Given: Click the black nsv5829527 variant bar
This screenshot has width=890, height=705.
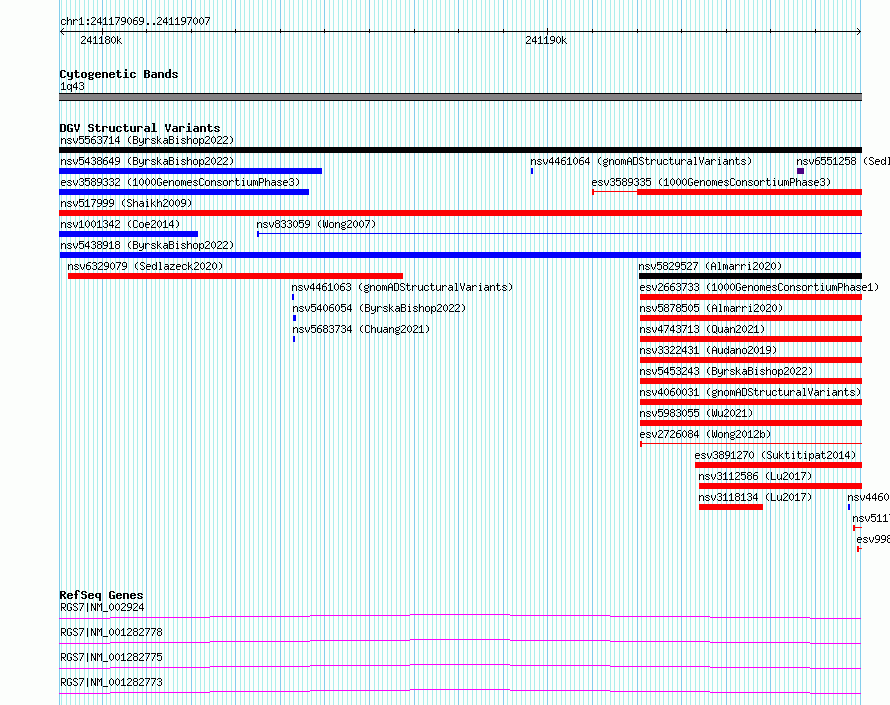Looking at the screenshot, I should pyautogui.click(x=750, y=276).
